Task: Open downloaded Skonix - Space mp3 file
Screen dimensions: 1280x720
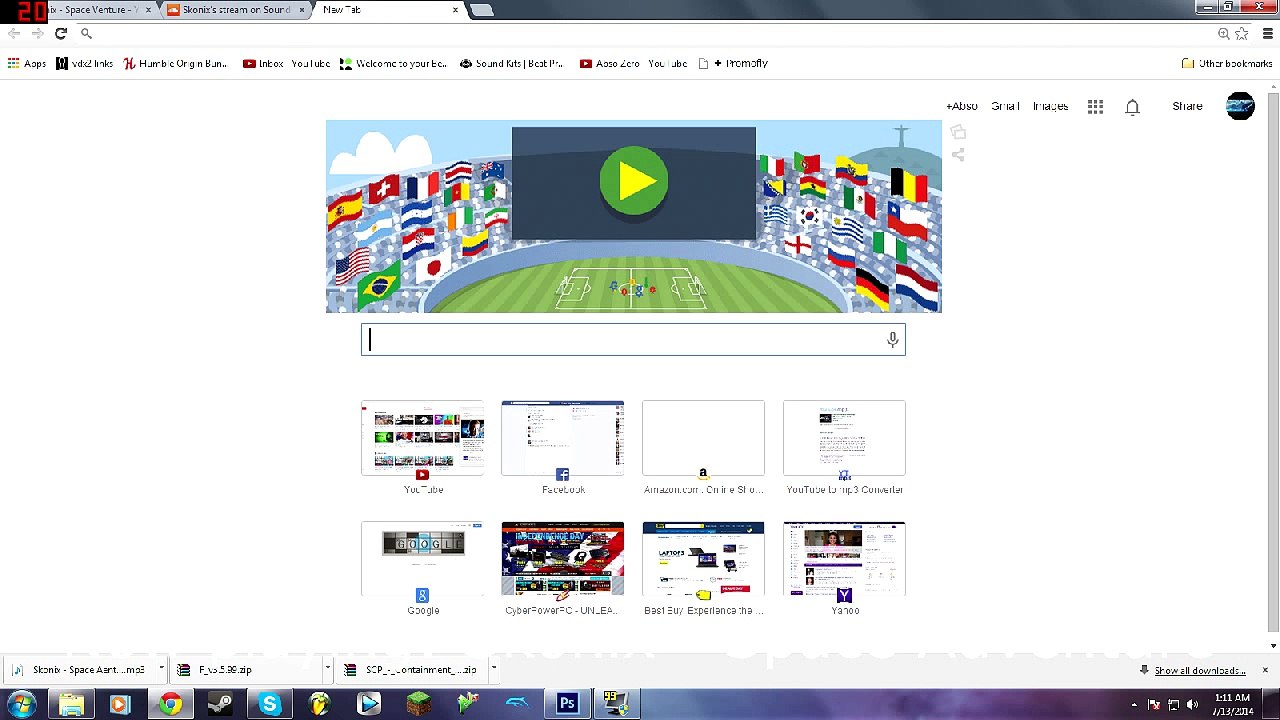Action: pos(79,670)
